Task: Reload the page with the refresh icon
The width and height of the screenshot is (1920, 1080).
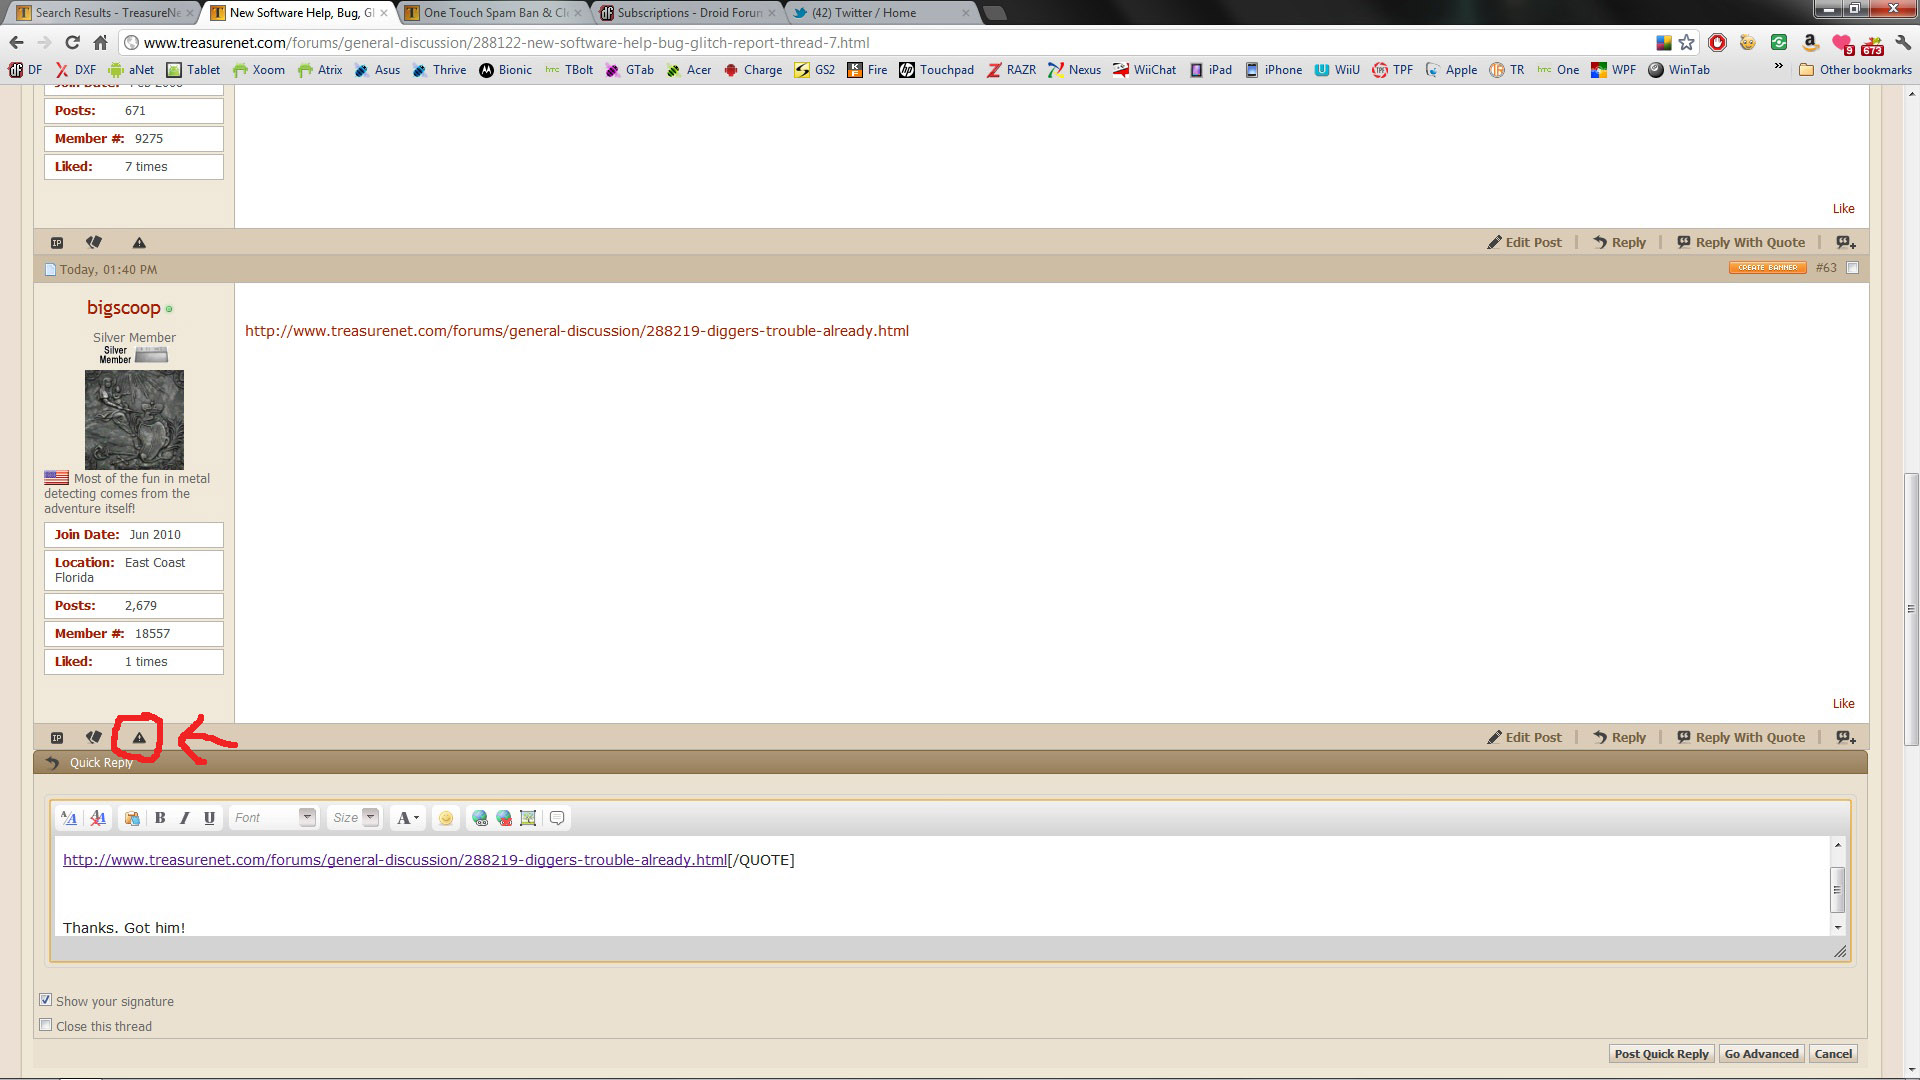Action: click(72, 42)
